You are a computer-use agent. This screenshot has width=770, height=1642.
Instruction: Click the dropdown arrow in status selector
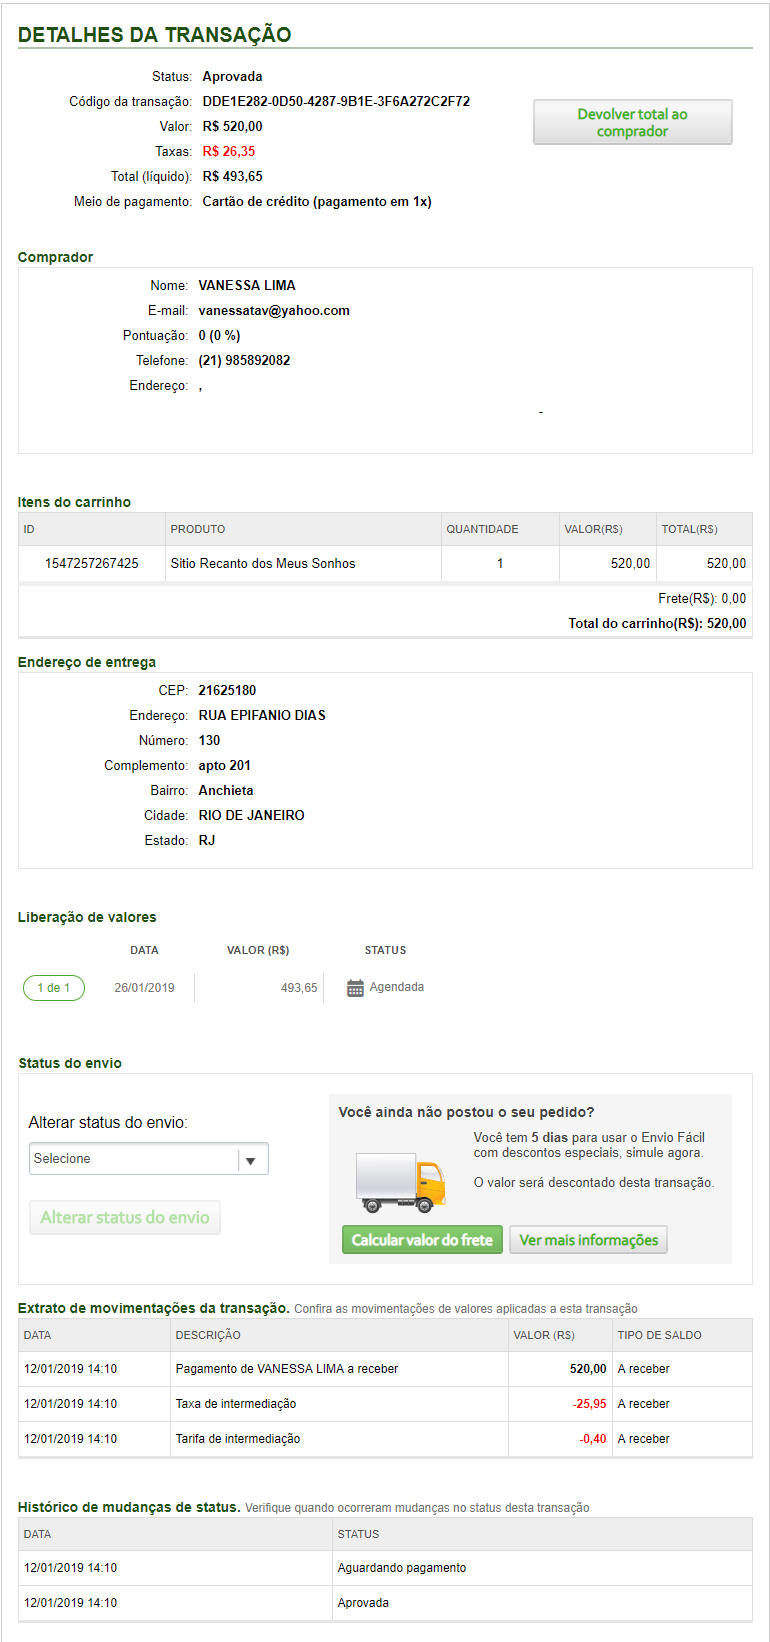[251, 1160]
